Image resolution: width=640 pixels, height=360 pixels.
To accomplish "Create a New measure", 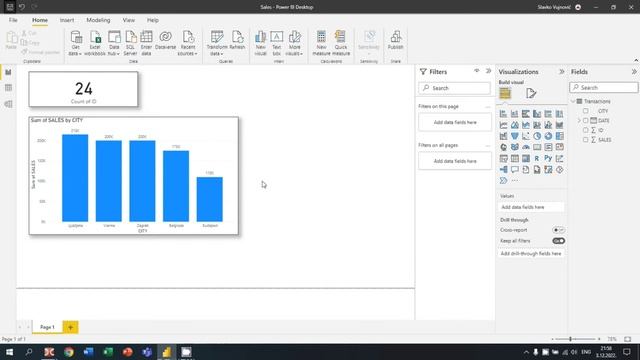I will (x=321, y=43).
